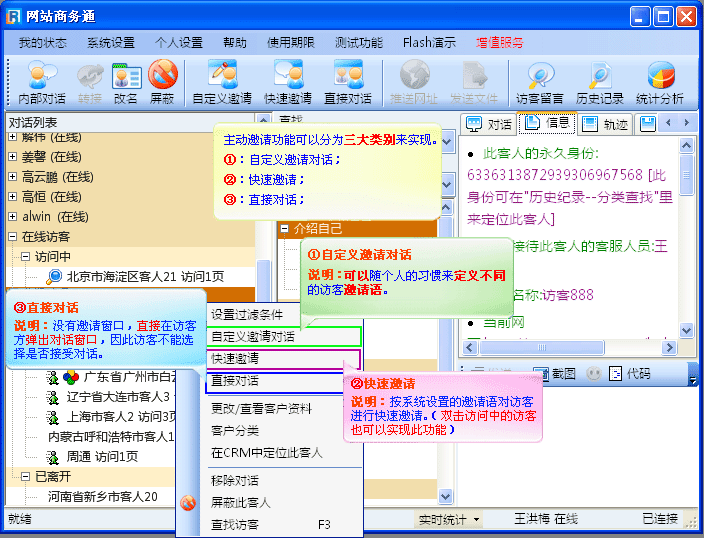This screenshot has width=704, height=538.
Task: Click the 增值服务 link in menu bar
Action: [x=499, y=43]
